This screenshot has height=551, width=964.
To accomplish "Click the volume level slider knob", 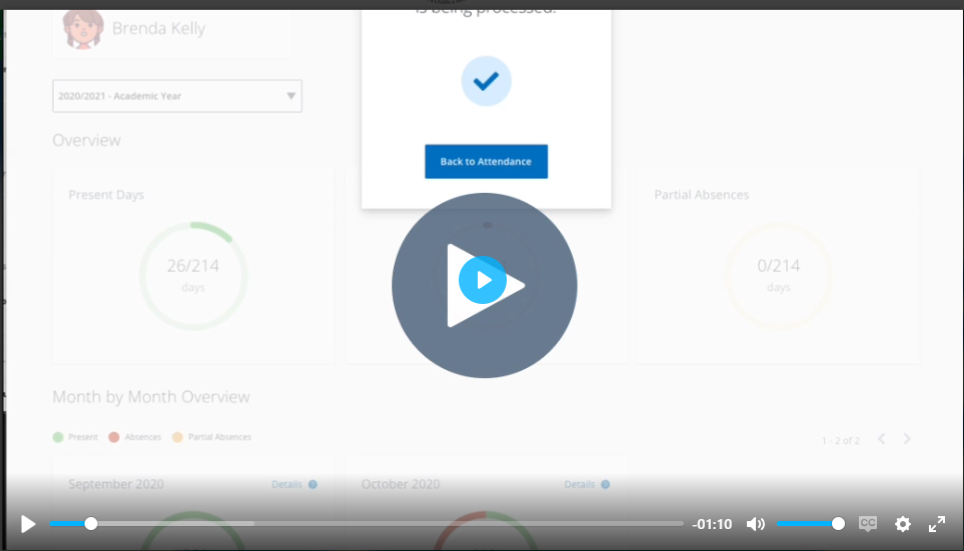I will click(x=838, y=523).
